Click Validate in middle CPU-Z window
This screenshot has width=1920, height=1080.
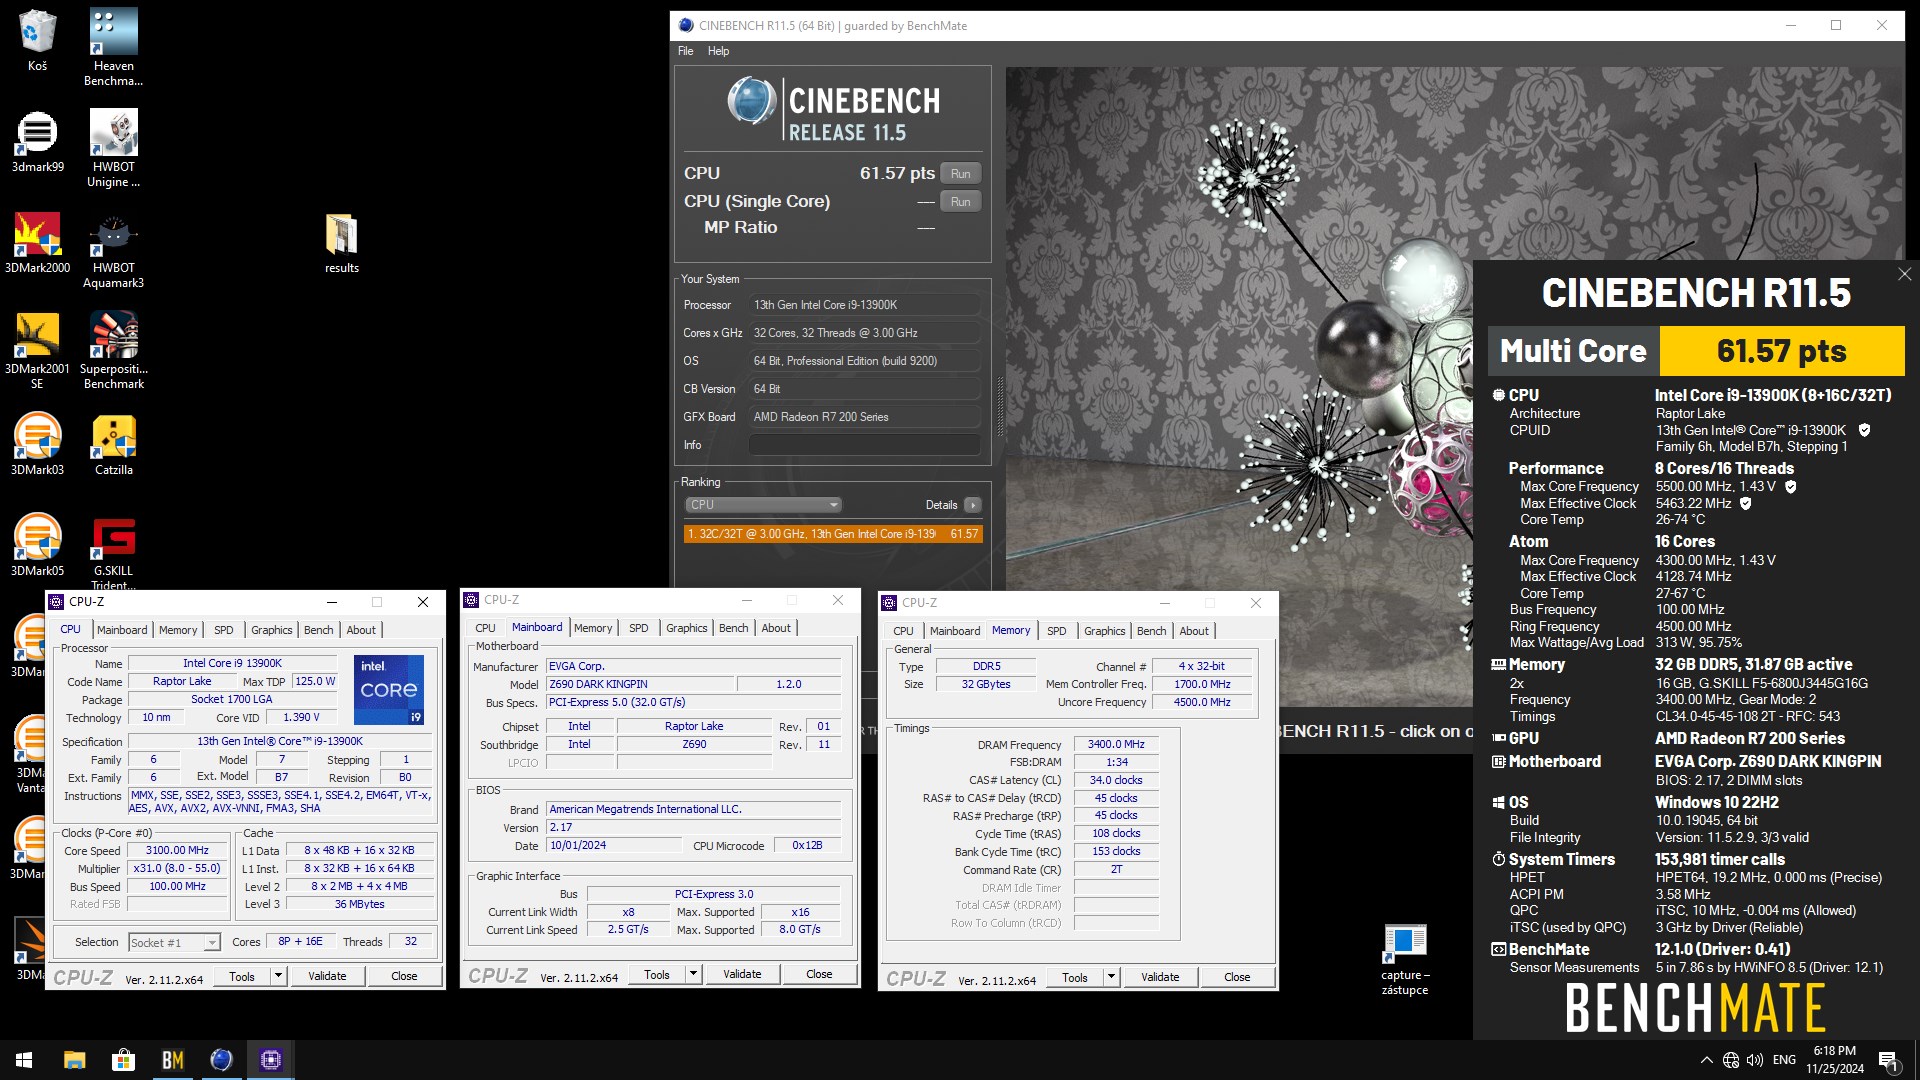pos(742,975)
